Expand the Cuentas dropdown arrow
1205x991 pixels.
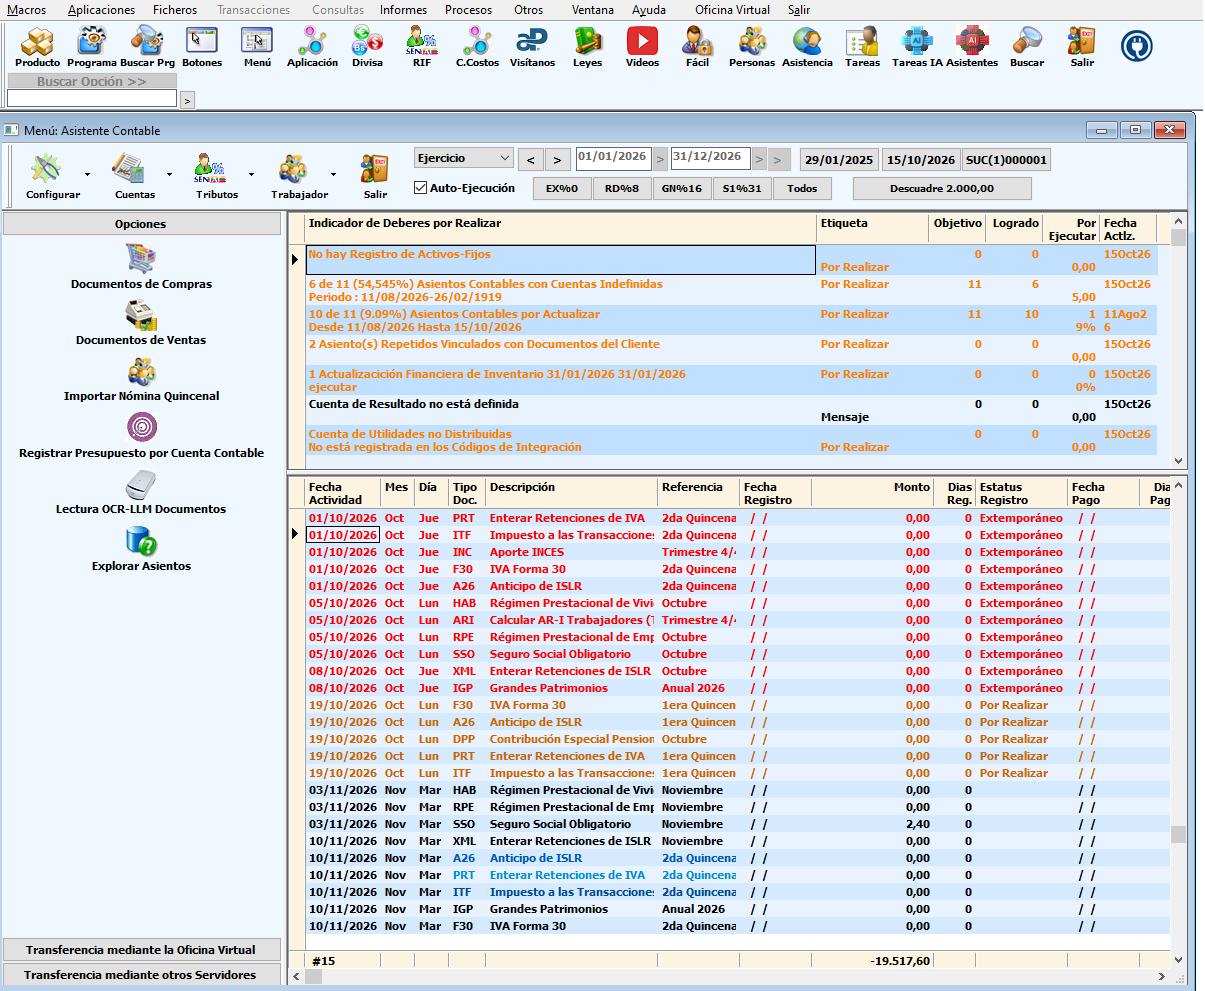169,175
